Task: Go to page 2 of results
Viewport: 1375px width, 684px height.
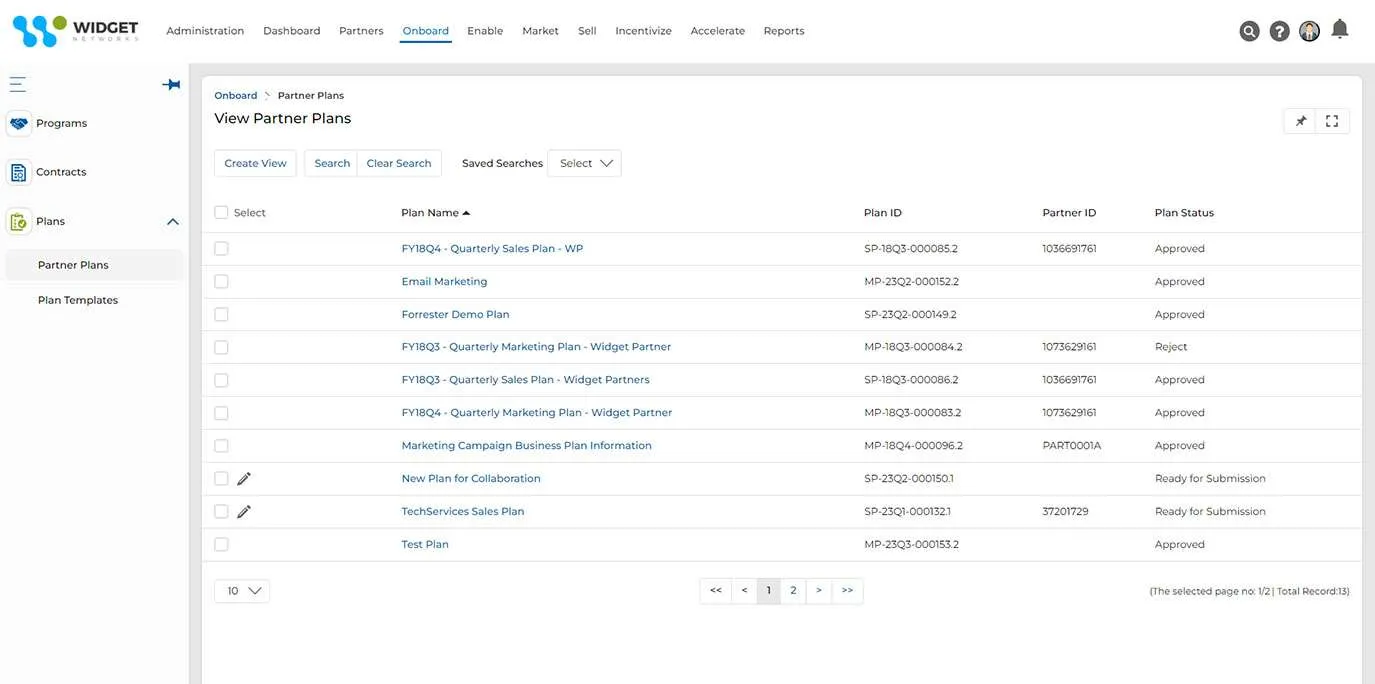Action: click(x=793, y=591)
